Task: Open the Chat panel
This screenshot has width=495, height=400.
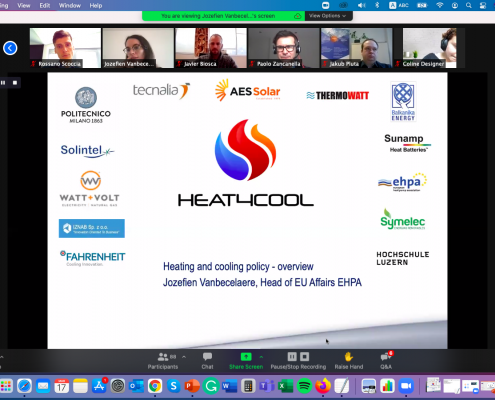Action: pyautogui.click(x=207, y=361)
